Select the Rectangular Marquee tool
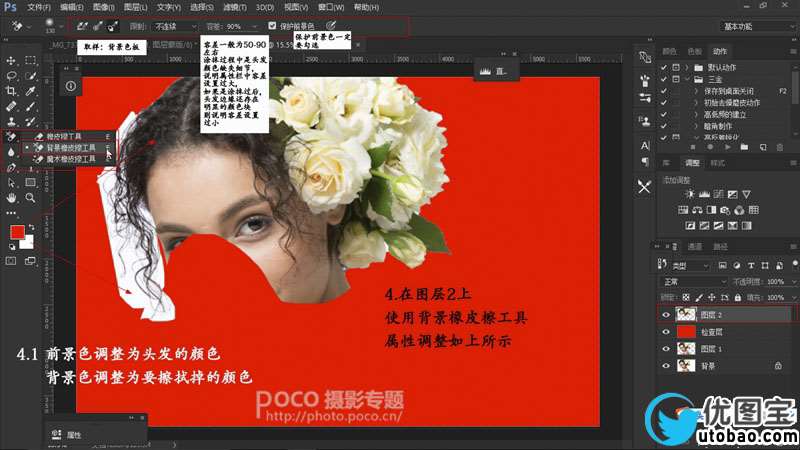 pyautogui.click(x=30, y=60)
